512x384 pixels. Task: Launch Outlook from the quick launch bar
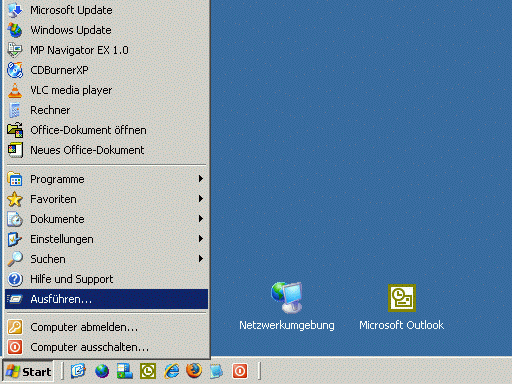click(148, 371)
